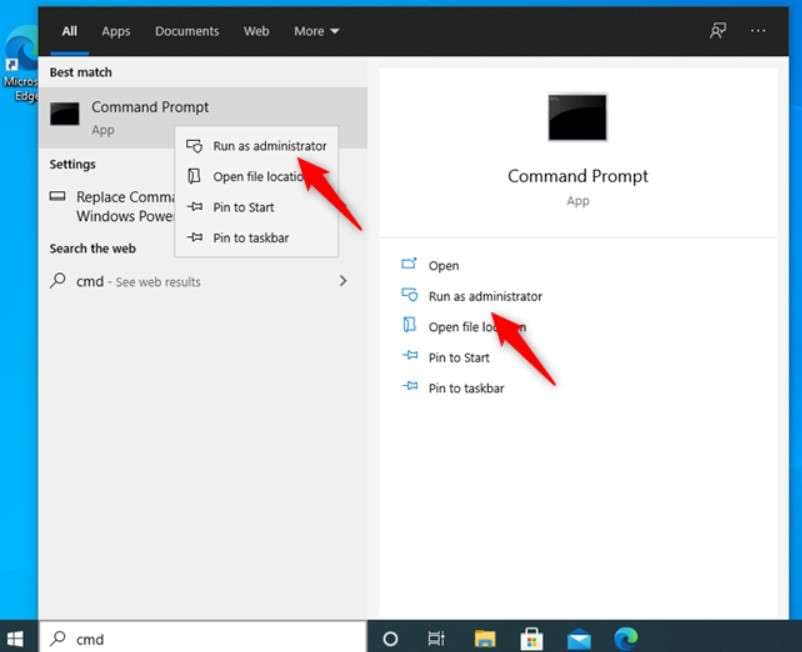The height and width of the screenshot is (652, 802).
Task: Select Microsoft Edge desktop shortcut
Action: 20,65
